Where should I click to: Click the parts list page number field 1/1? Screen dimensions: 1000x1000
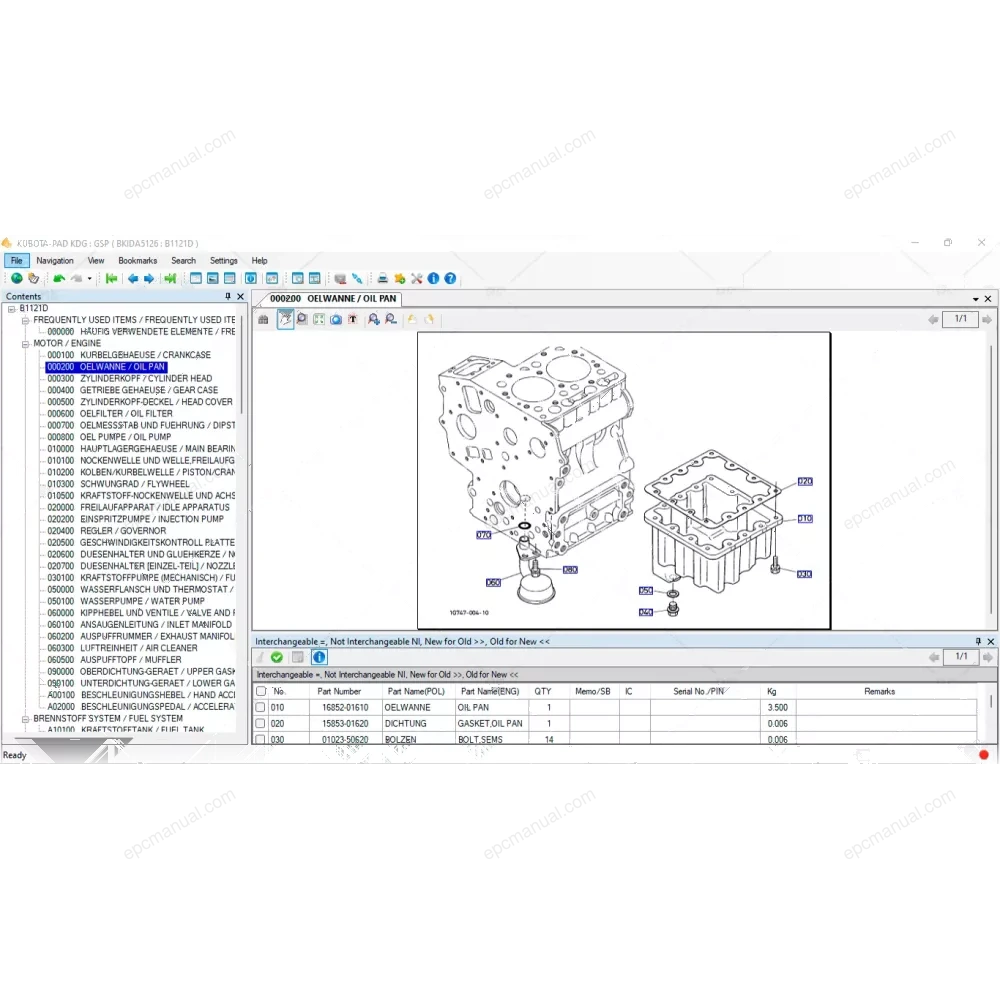(961, 657)
